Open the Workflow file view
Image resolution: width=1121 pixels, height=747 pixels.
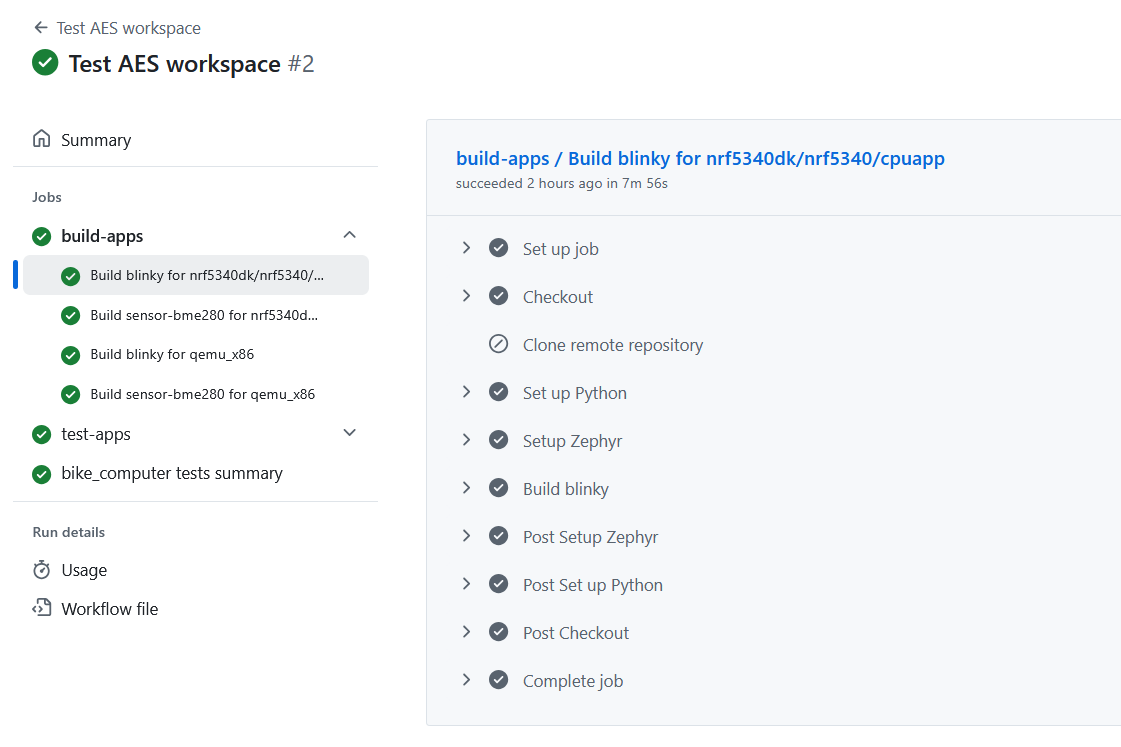108,608
